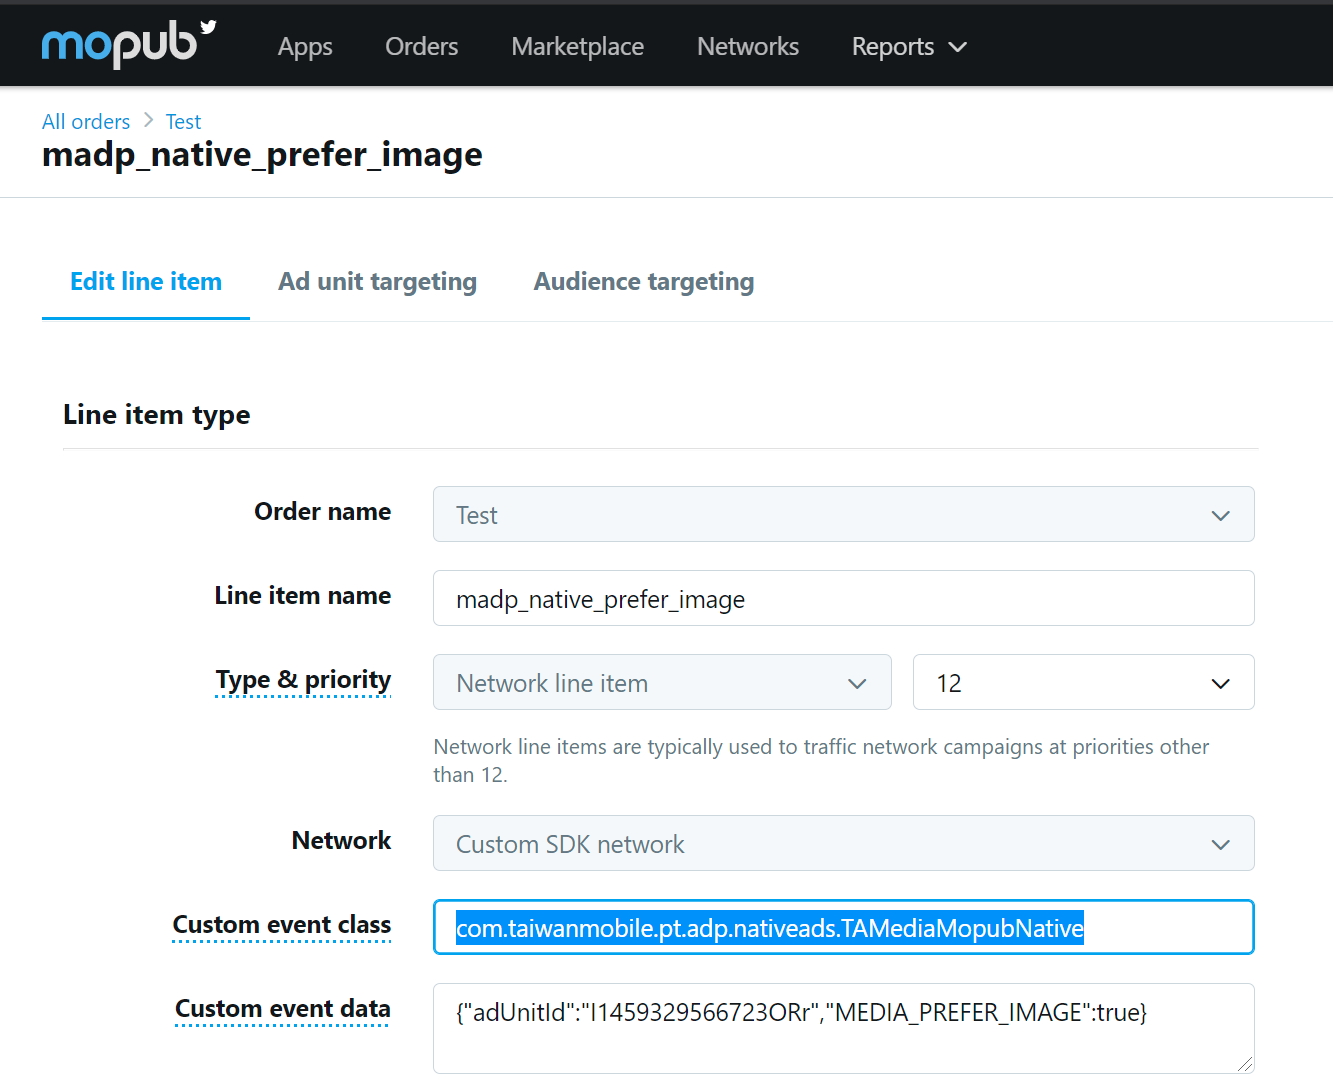
Task: Click the MoPub logo
Action: [x=129, y=44]
